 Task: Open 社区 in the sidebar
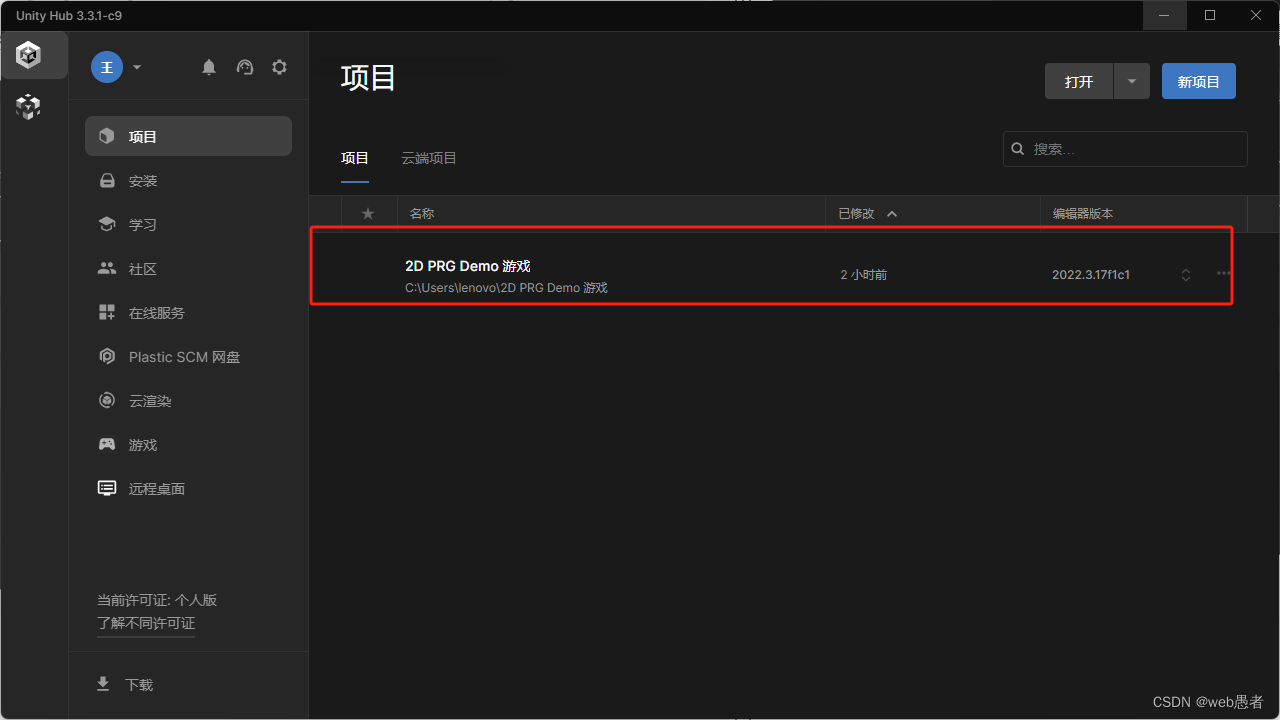pyautogui.click(x=188, y=269)
